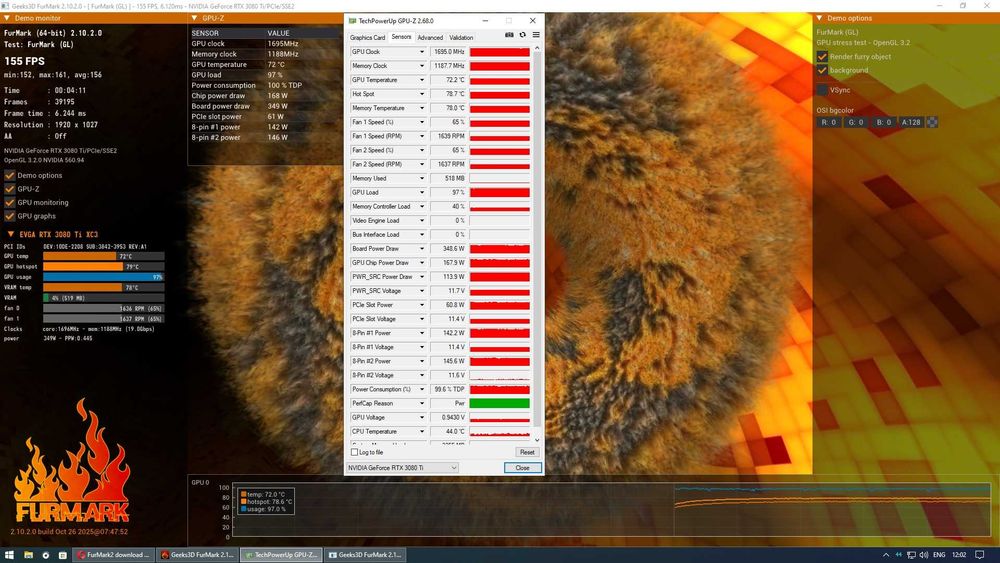Click the Board power draw 349 W row

pyautogui.click(x=263, y=106)
